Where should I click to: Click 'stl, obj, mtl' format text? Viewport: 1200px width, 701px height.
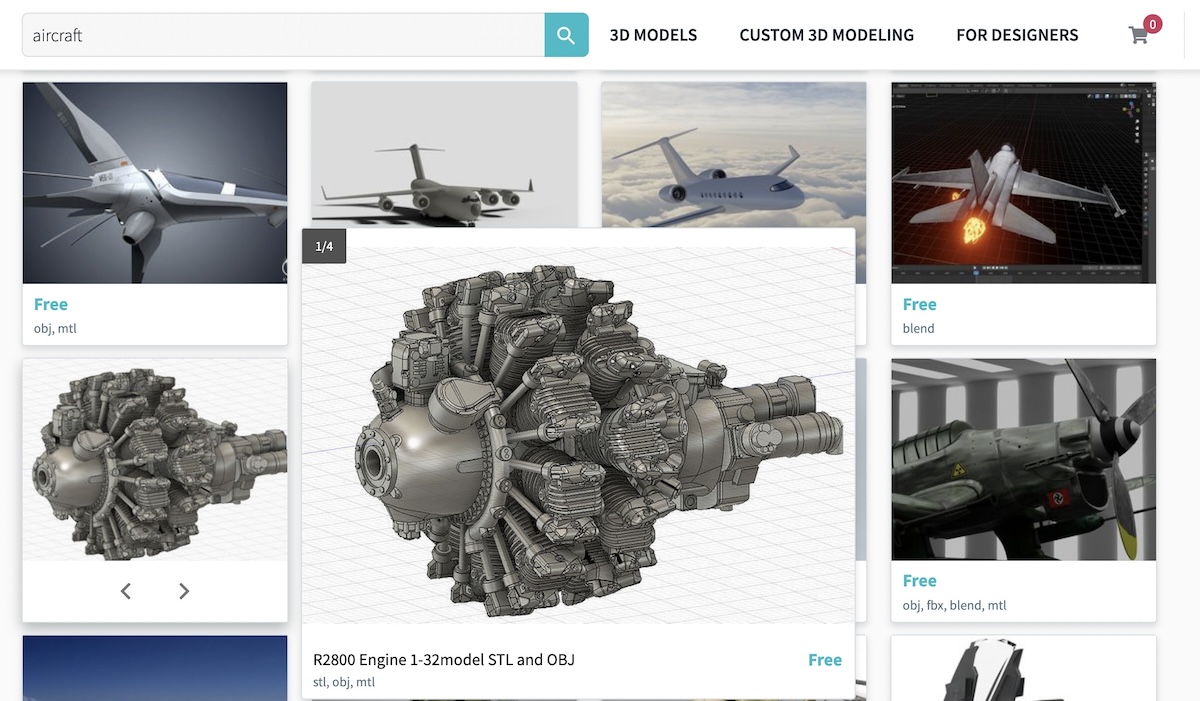pyautogui.click(x=344, y=683)
